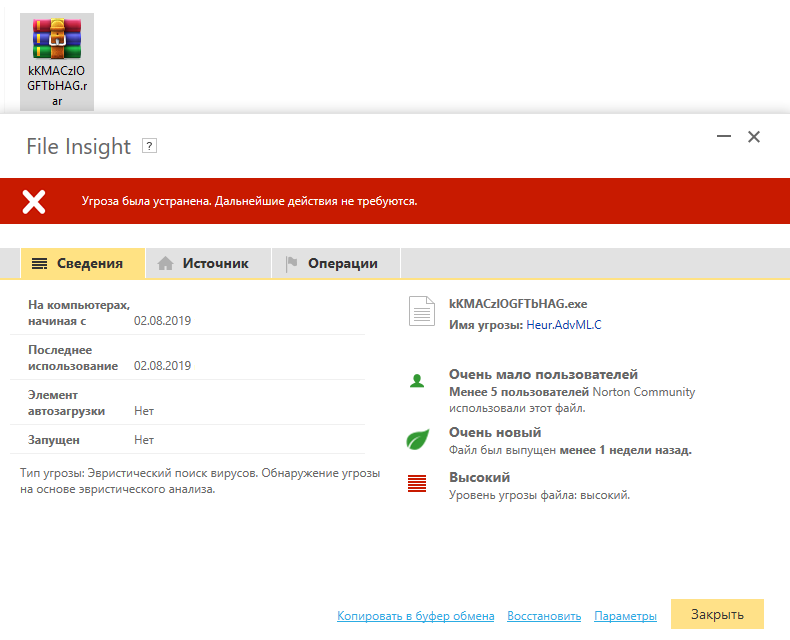Click the Восстановить link
The width and height of the screenshot is (790, 640).
pyautogui.click(x=544, y=616)
